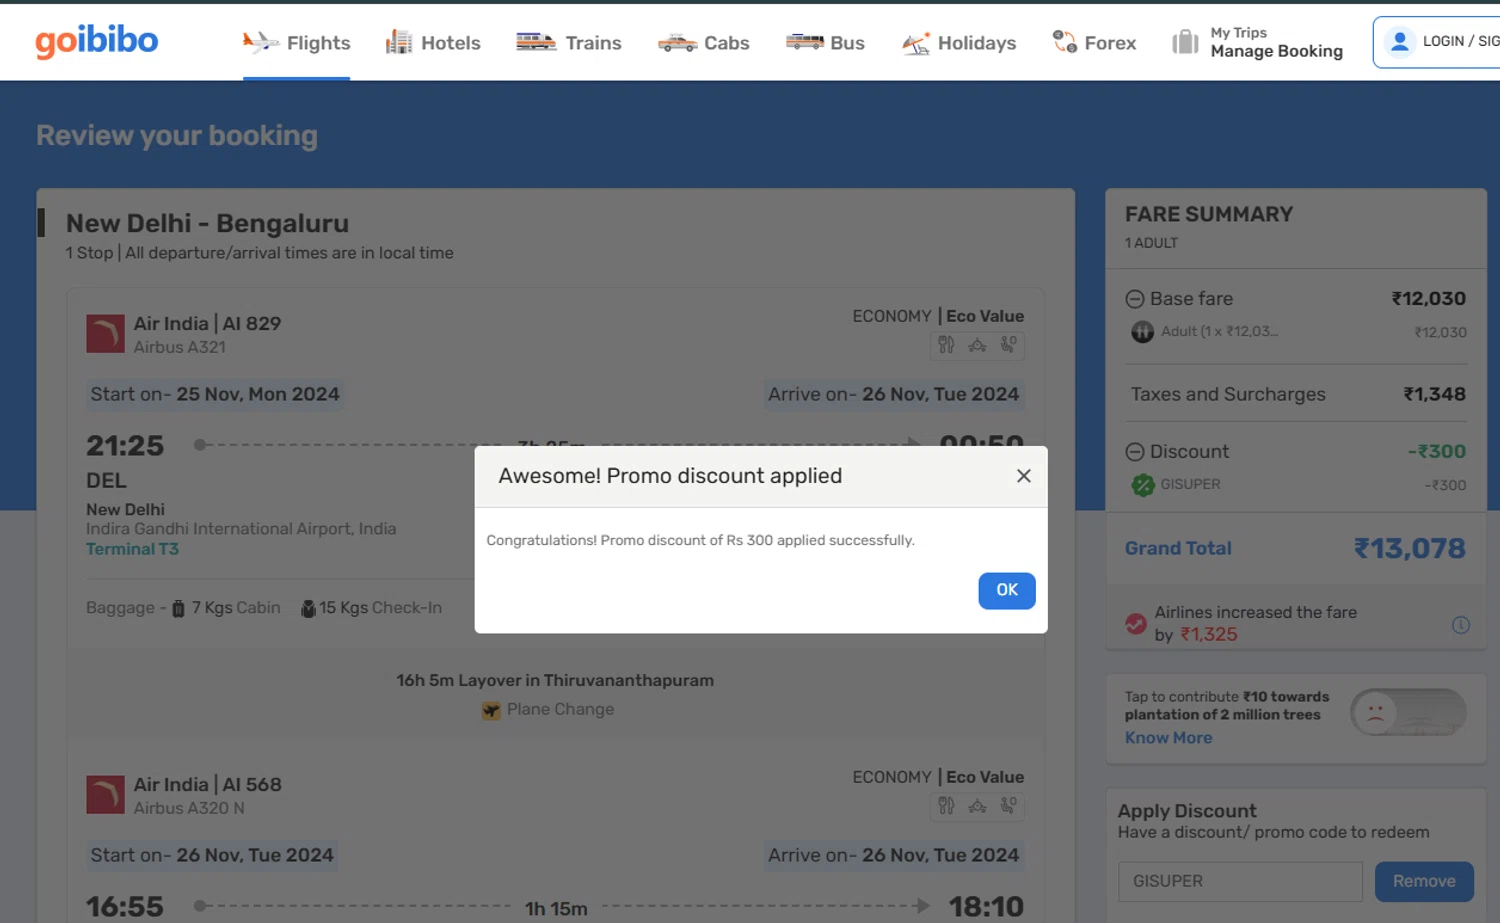This screenshot has height=923, width=1500.
Task: Click the Login / Sign up button
Action: pyautogui.click(x=1438, y=42)
